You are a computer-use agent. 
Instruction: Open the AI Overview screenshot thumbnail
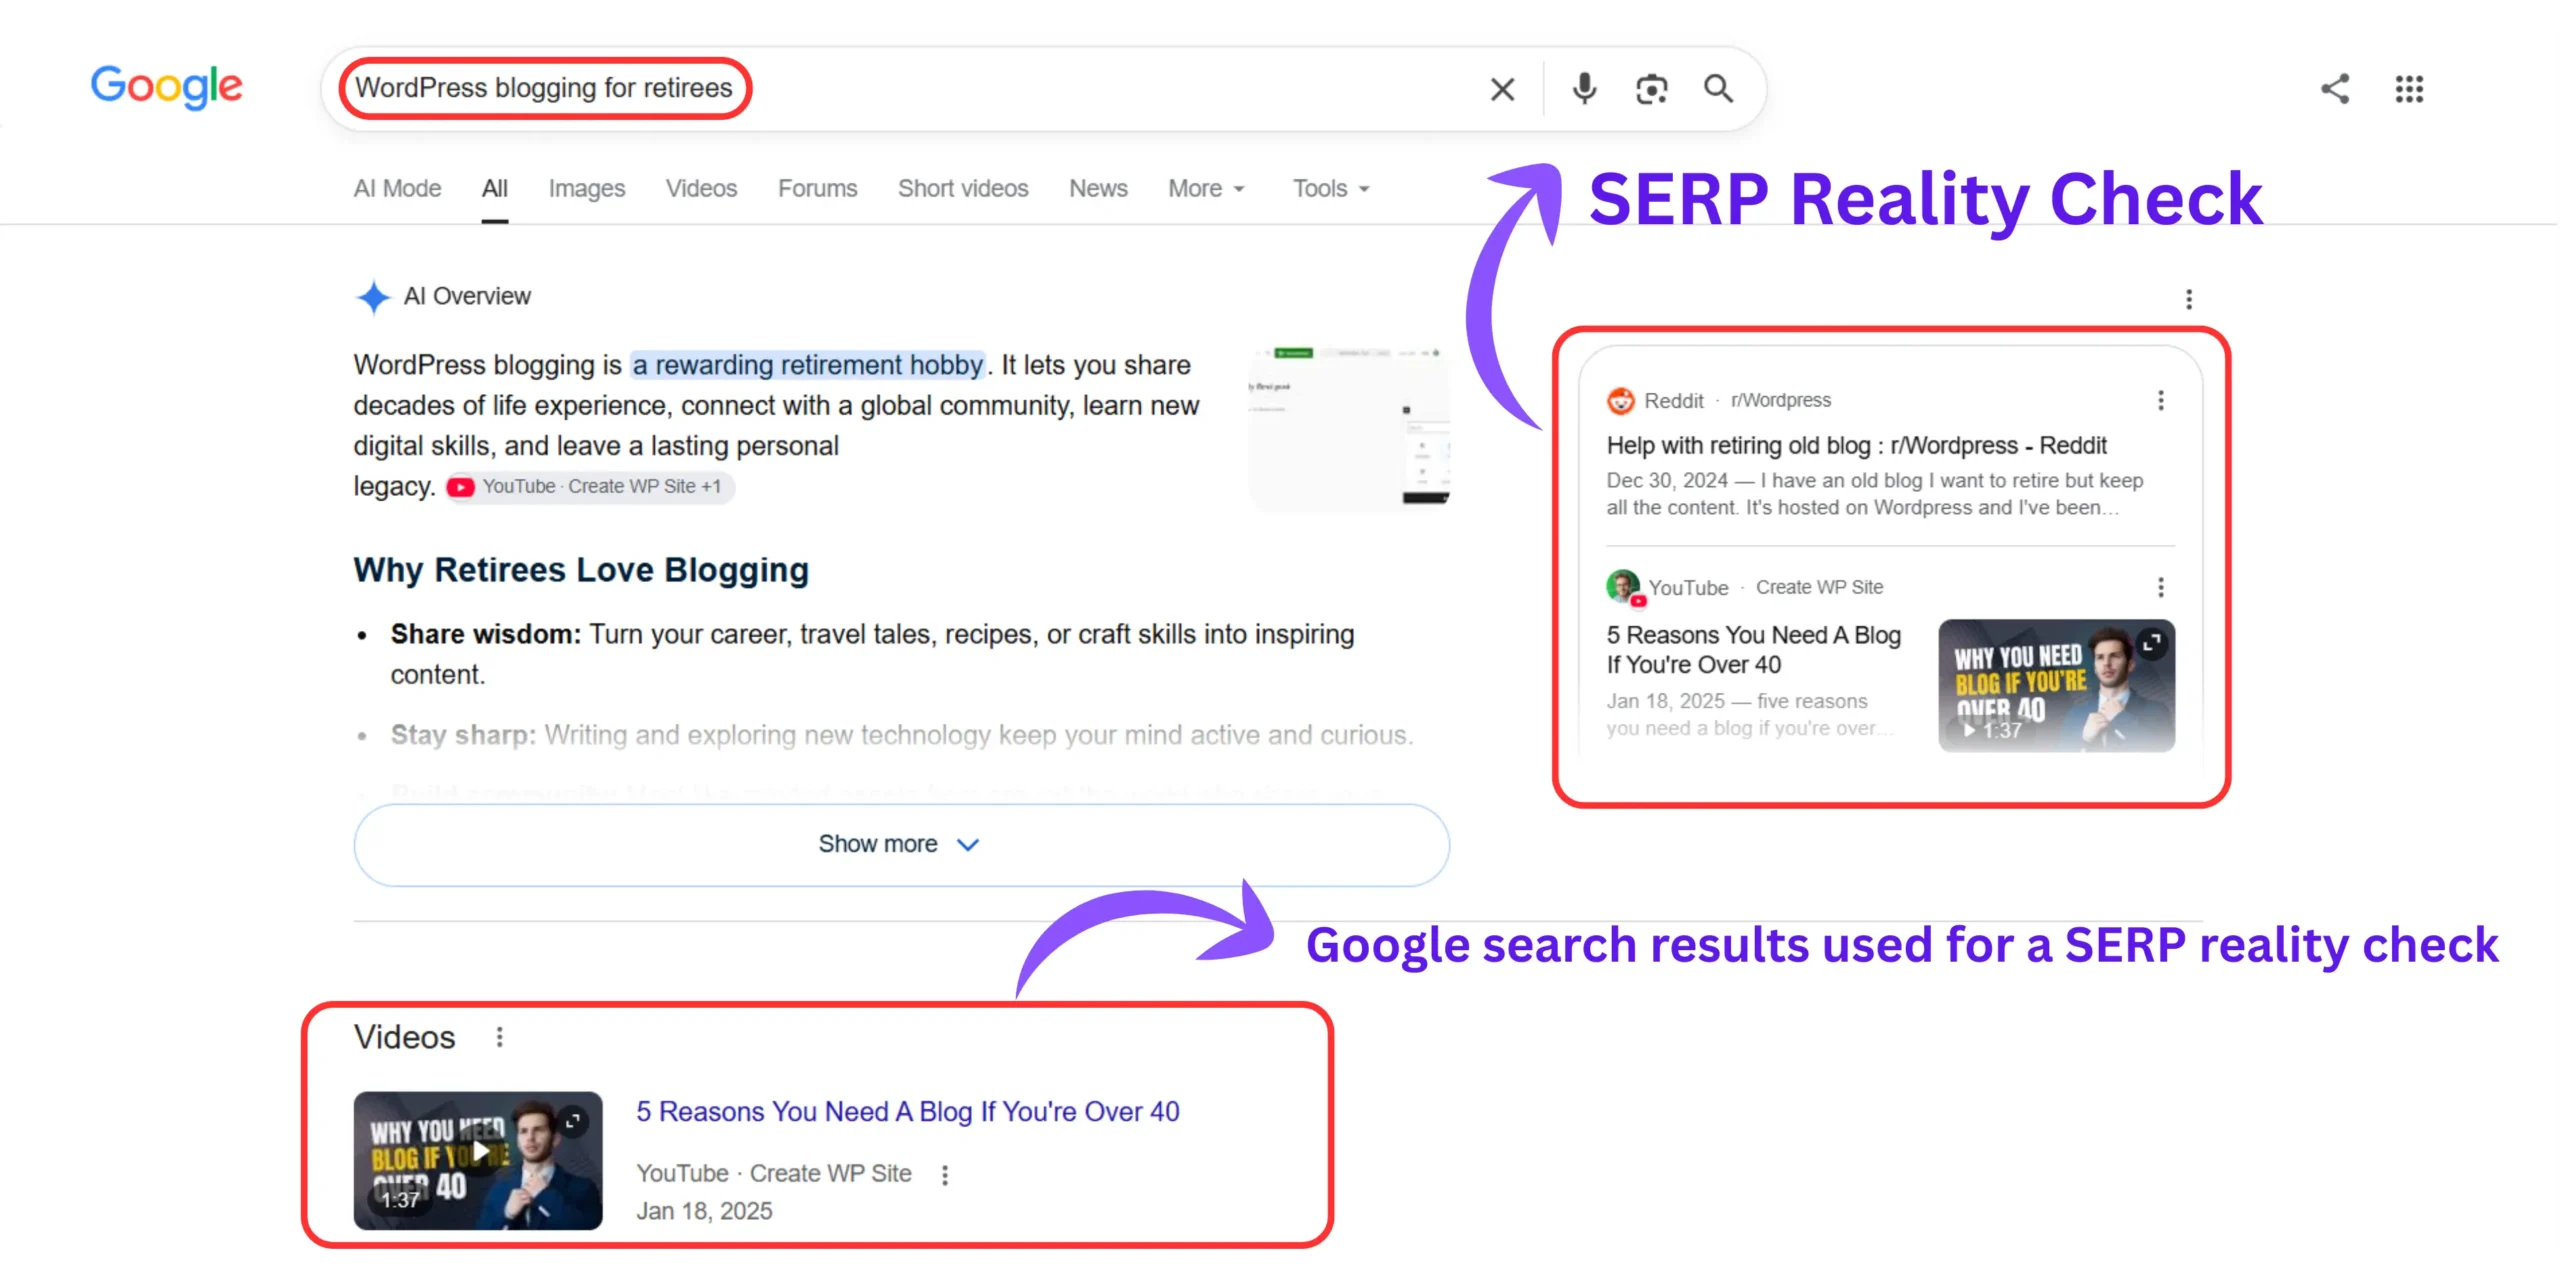[x=1349, y=428]
